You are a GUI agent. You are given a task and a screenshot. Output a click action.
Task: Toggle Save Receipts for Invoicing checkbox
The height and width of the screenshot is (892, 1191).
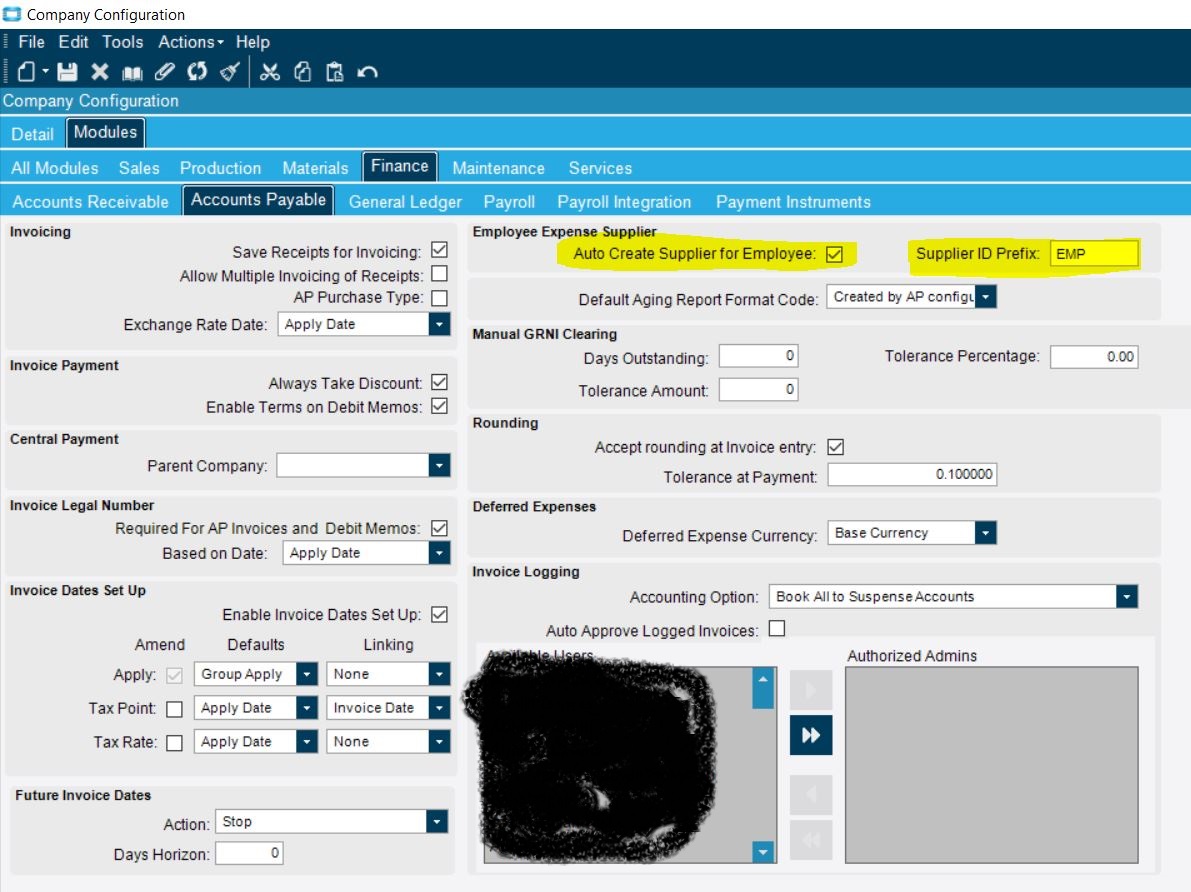tap(439, 250)
